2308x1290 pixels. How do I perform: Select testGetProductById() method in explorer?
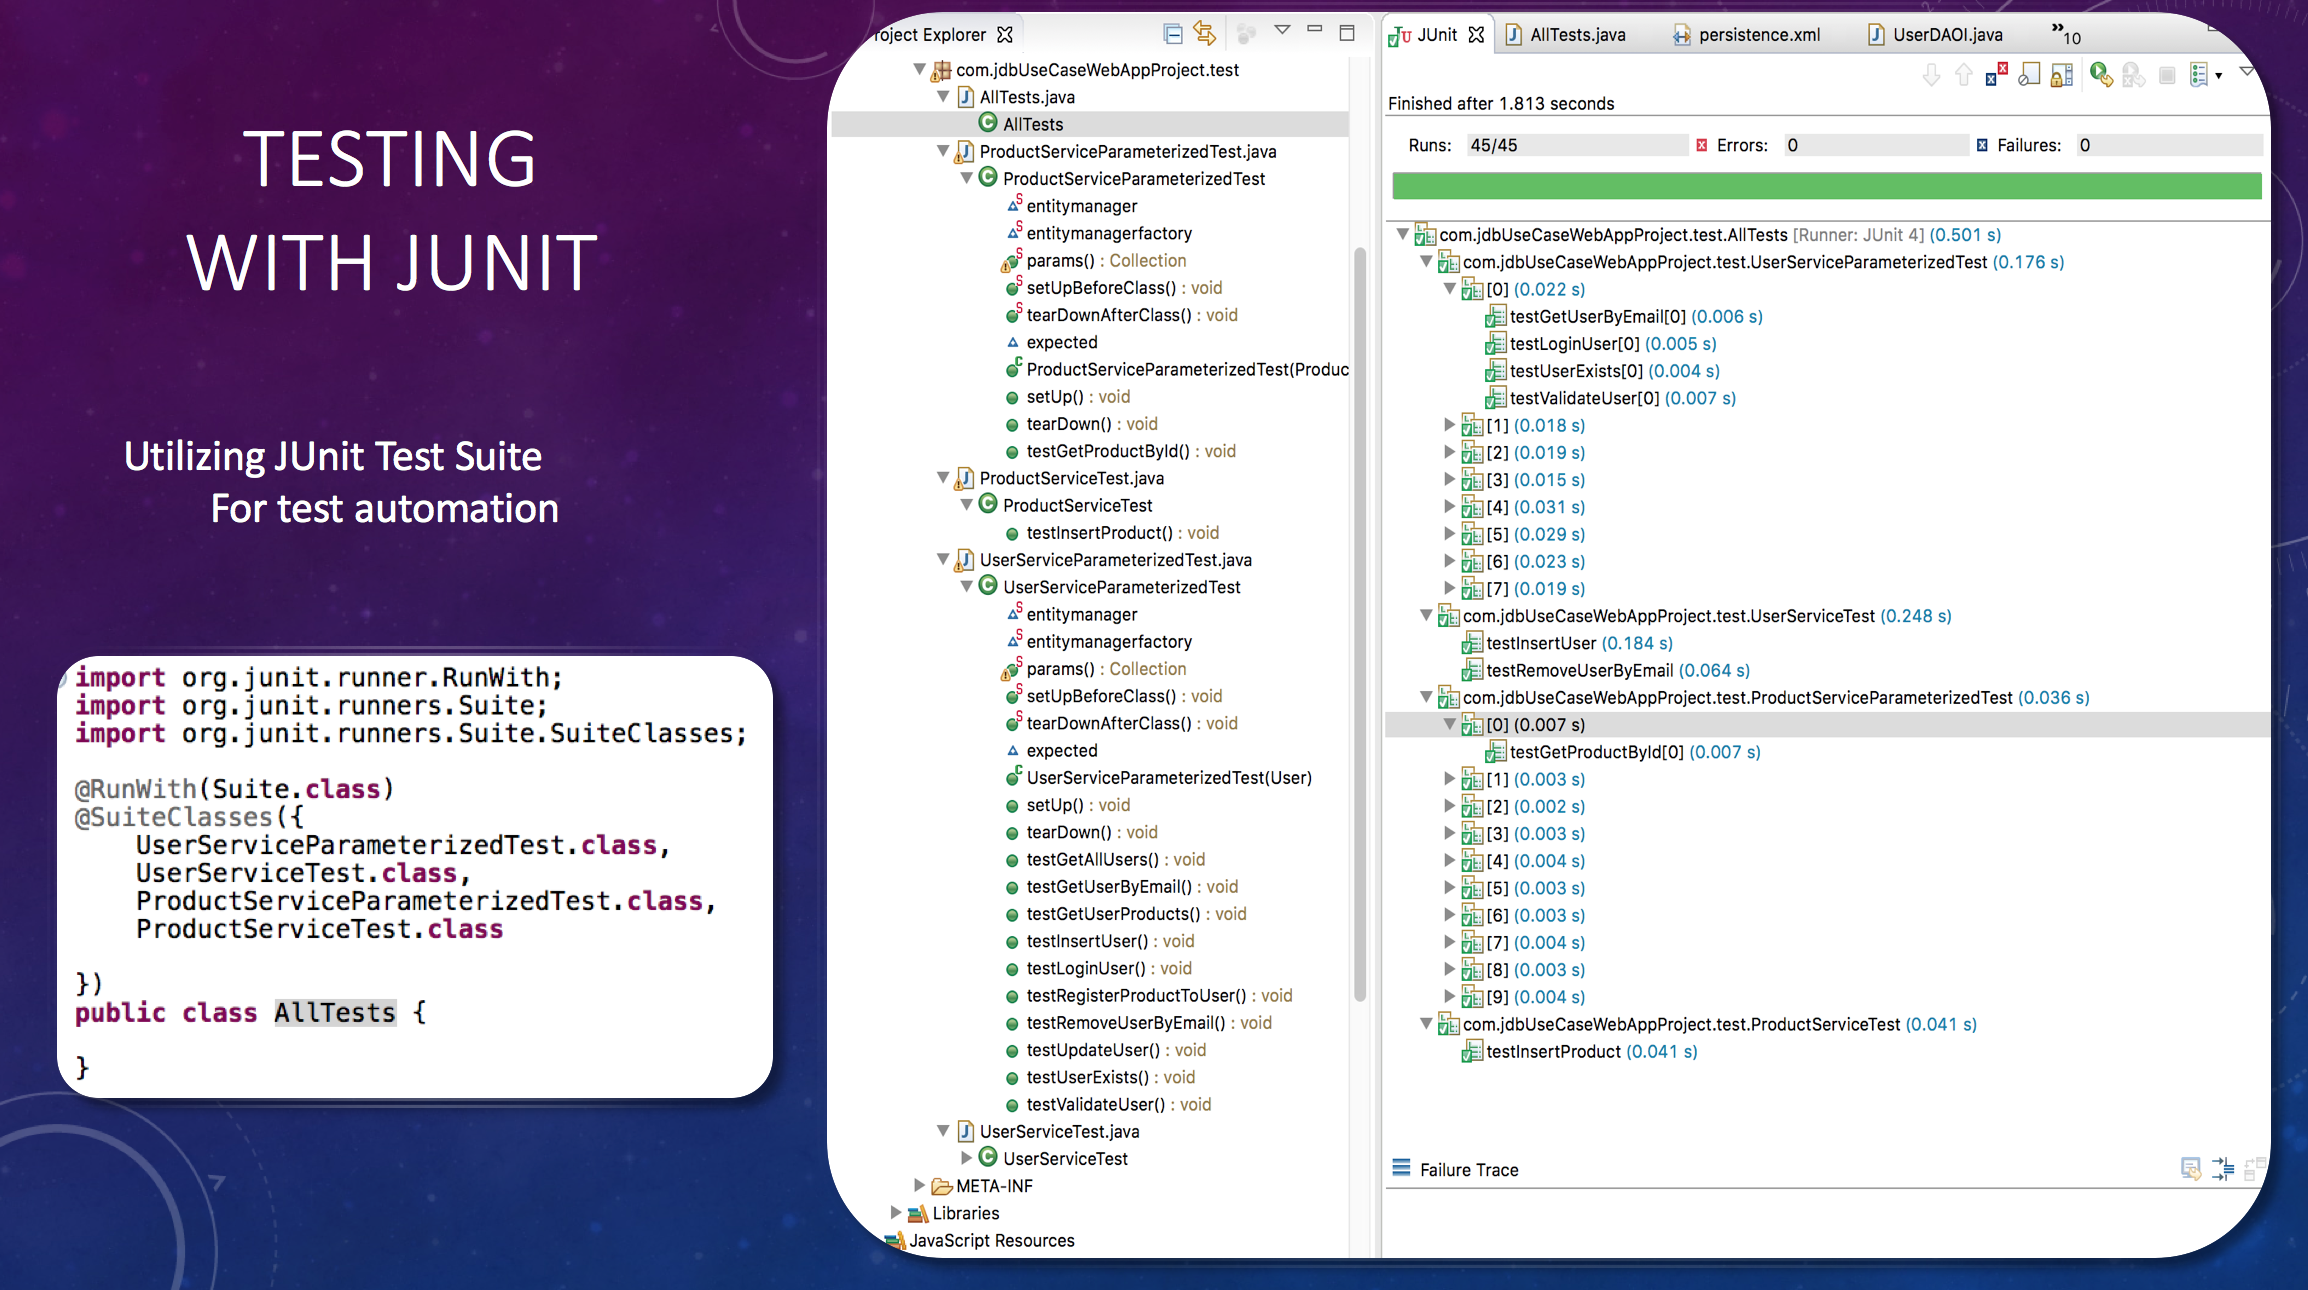tap(1107, 451)
